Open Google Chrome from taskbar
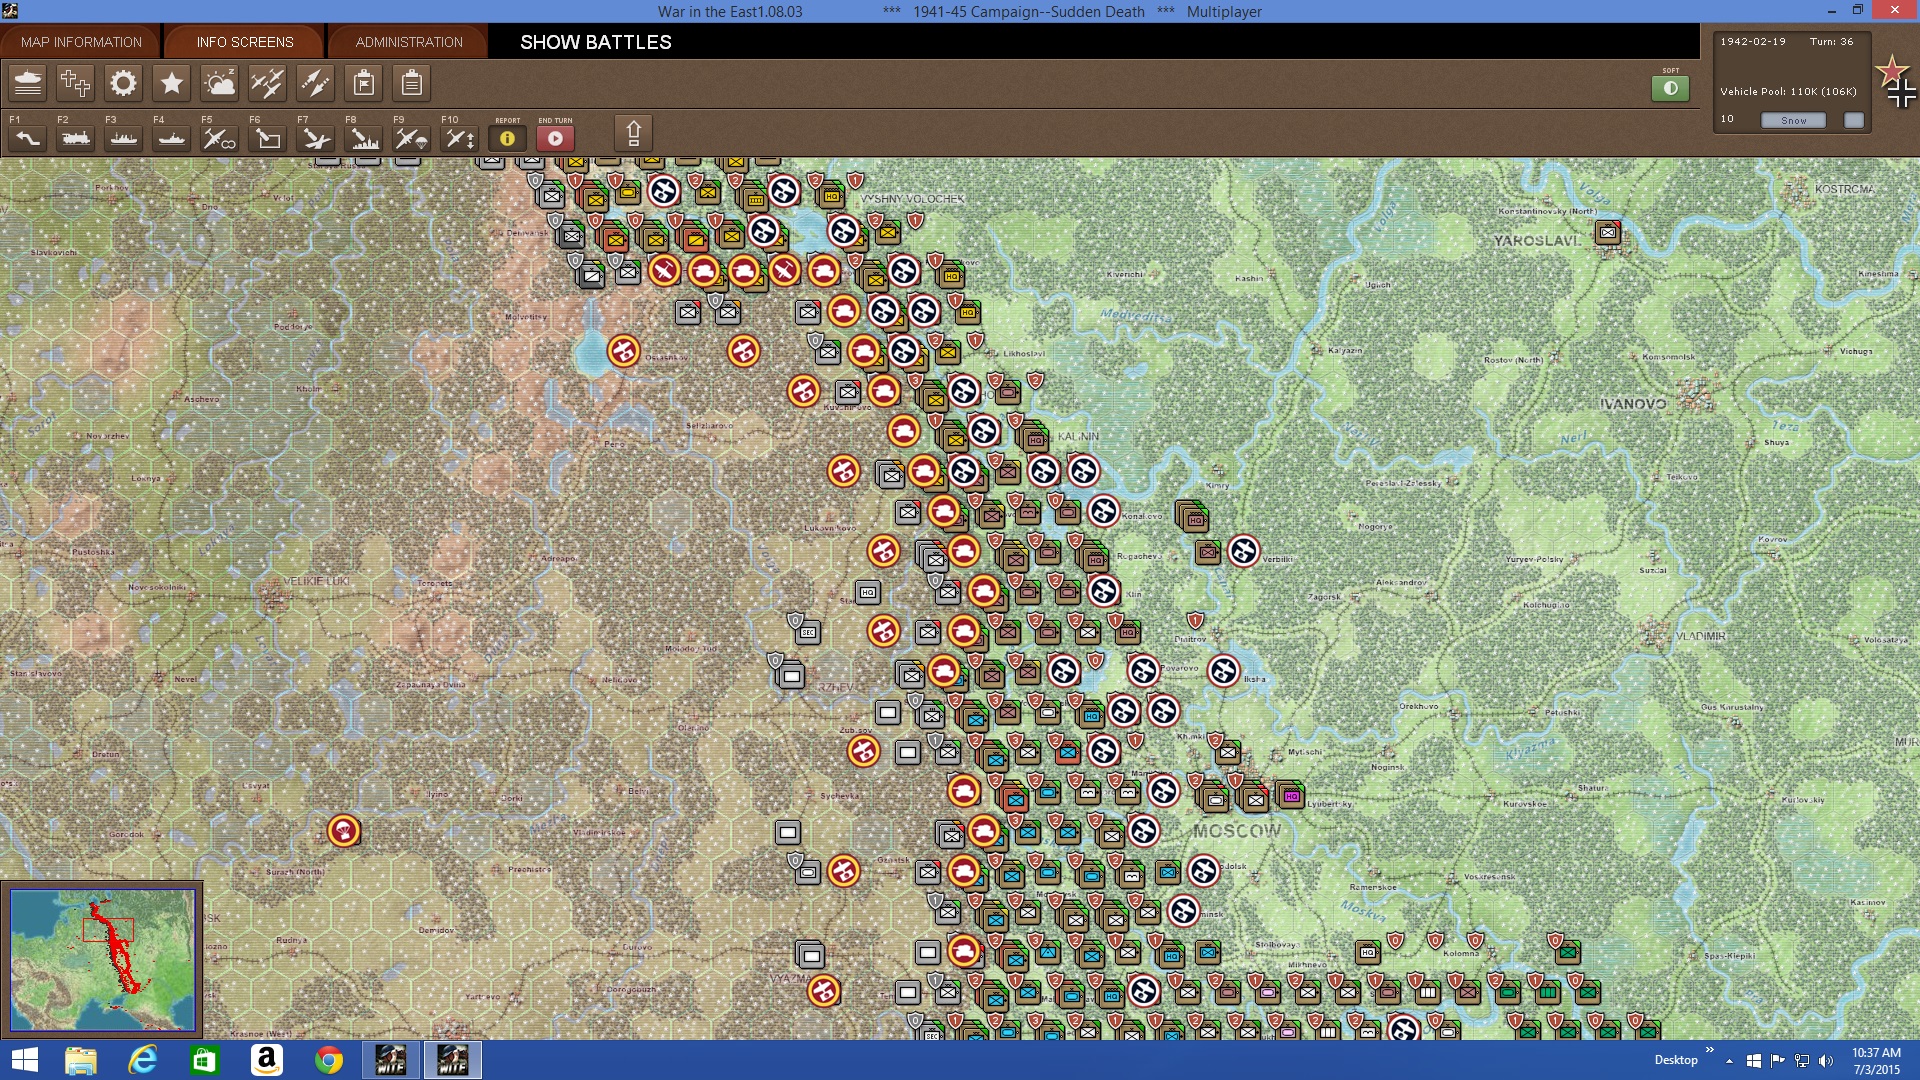The width and height of the screenshot is (1920, 1080). pyautogui.click(x=329, y=1060)
